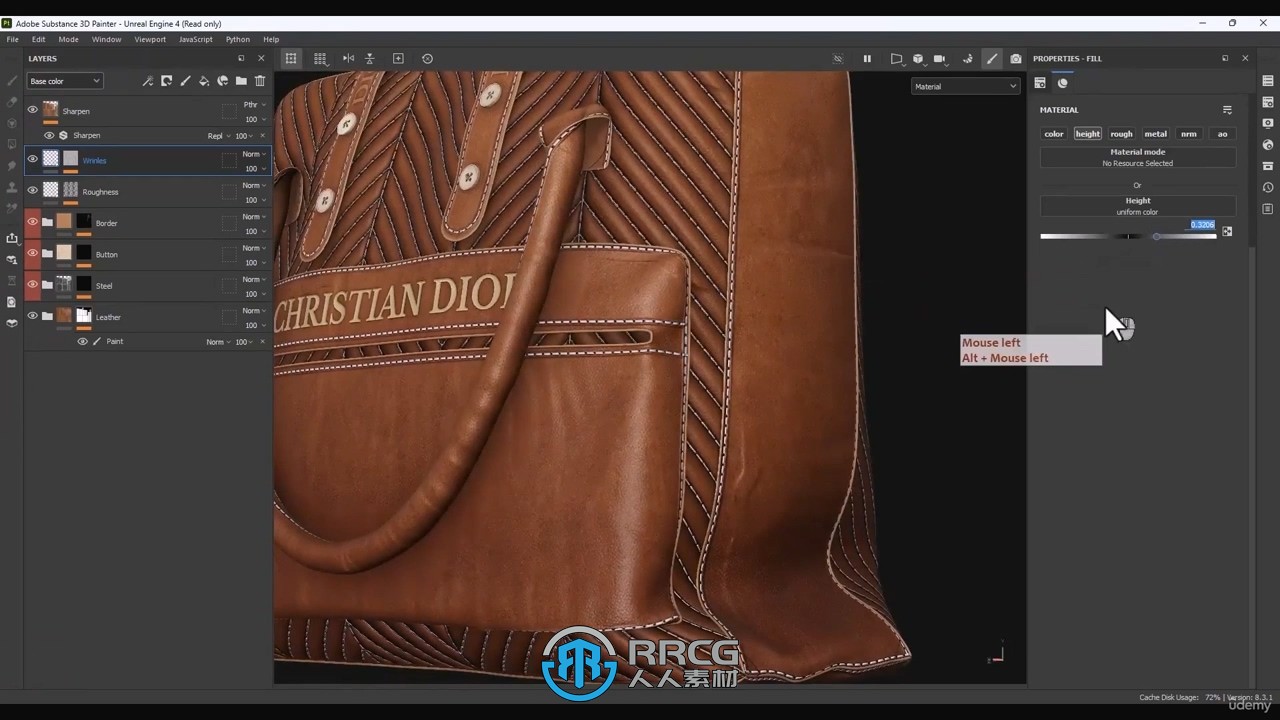Open Shader Settings sphere icon

click(1268, 145)
